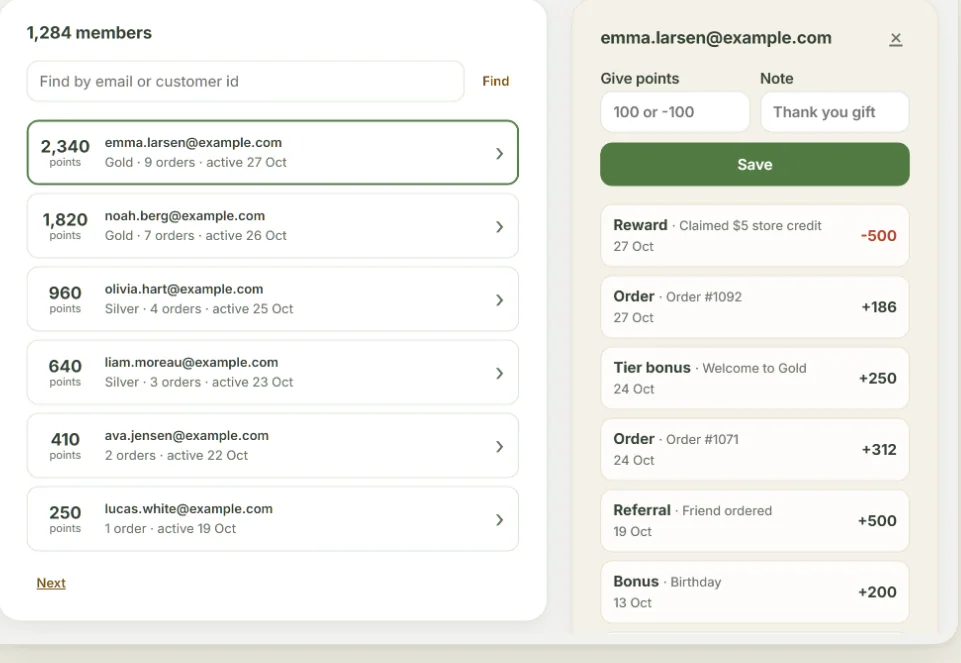
Task: Select the 1,284 members heading
Action: [x=89, y=32]
